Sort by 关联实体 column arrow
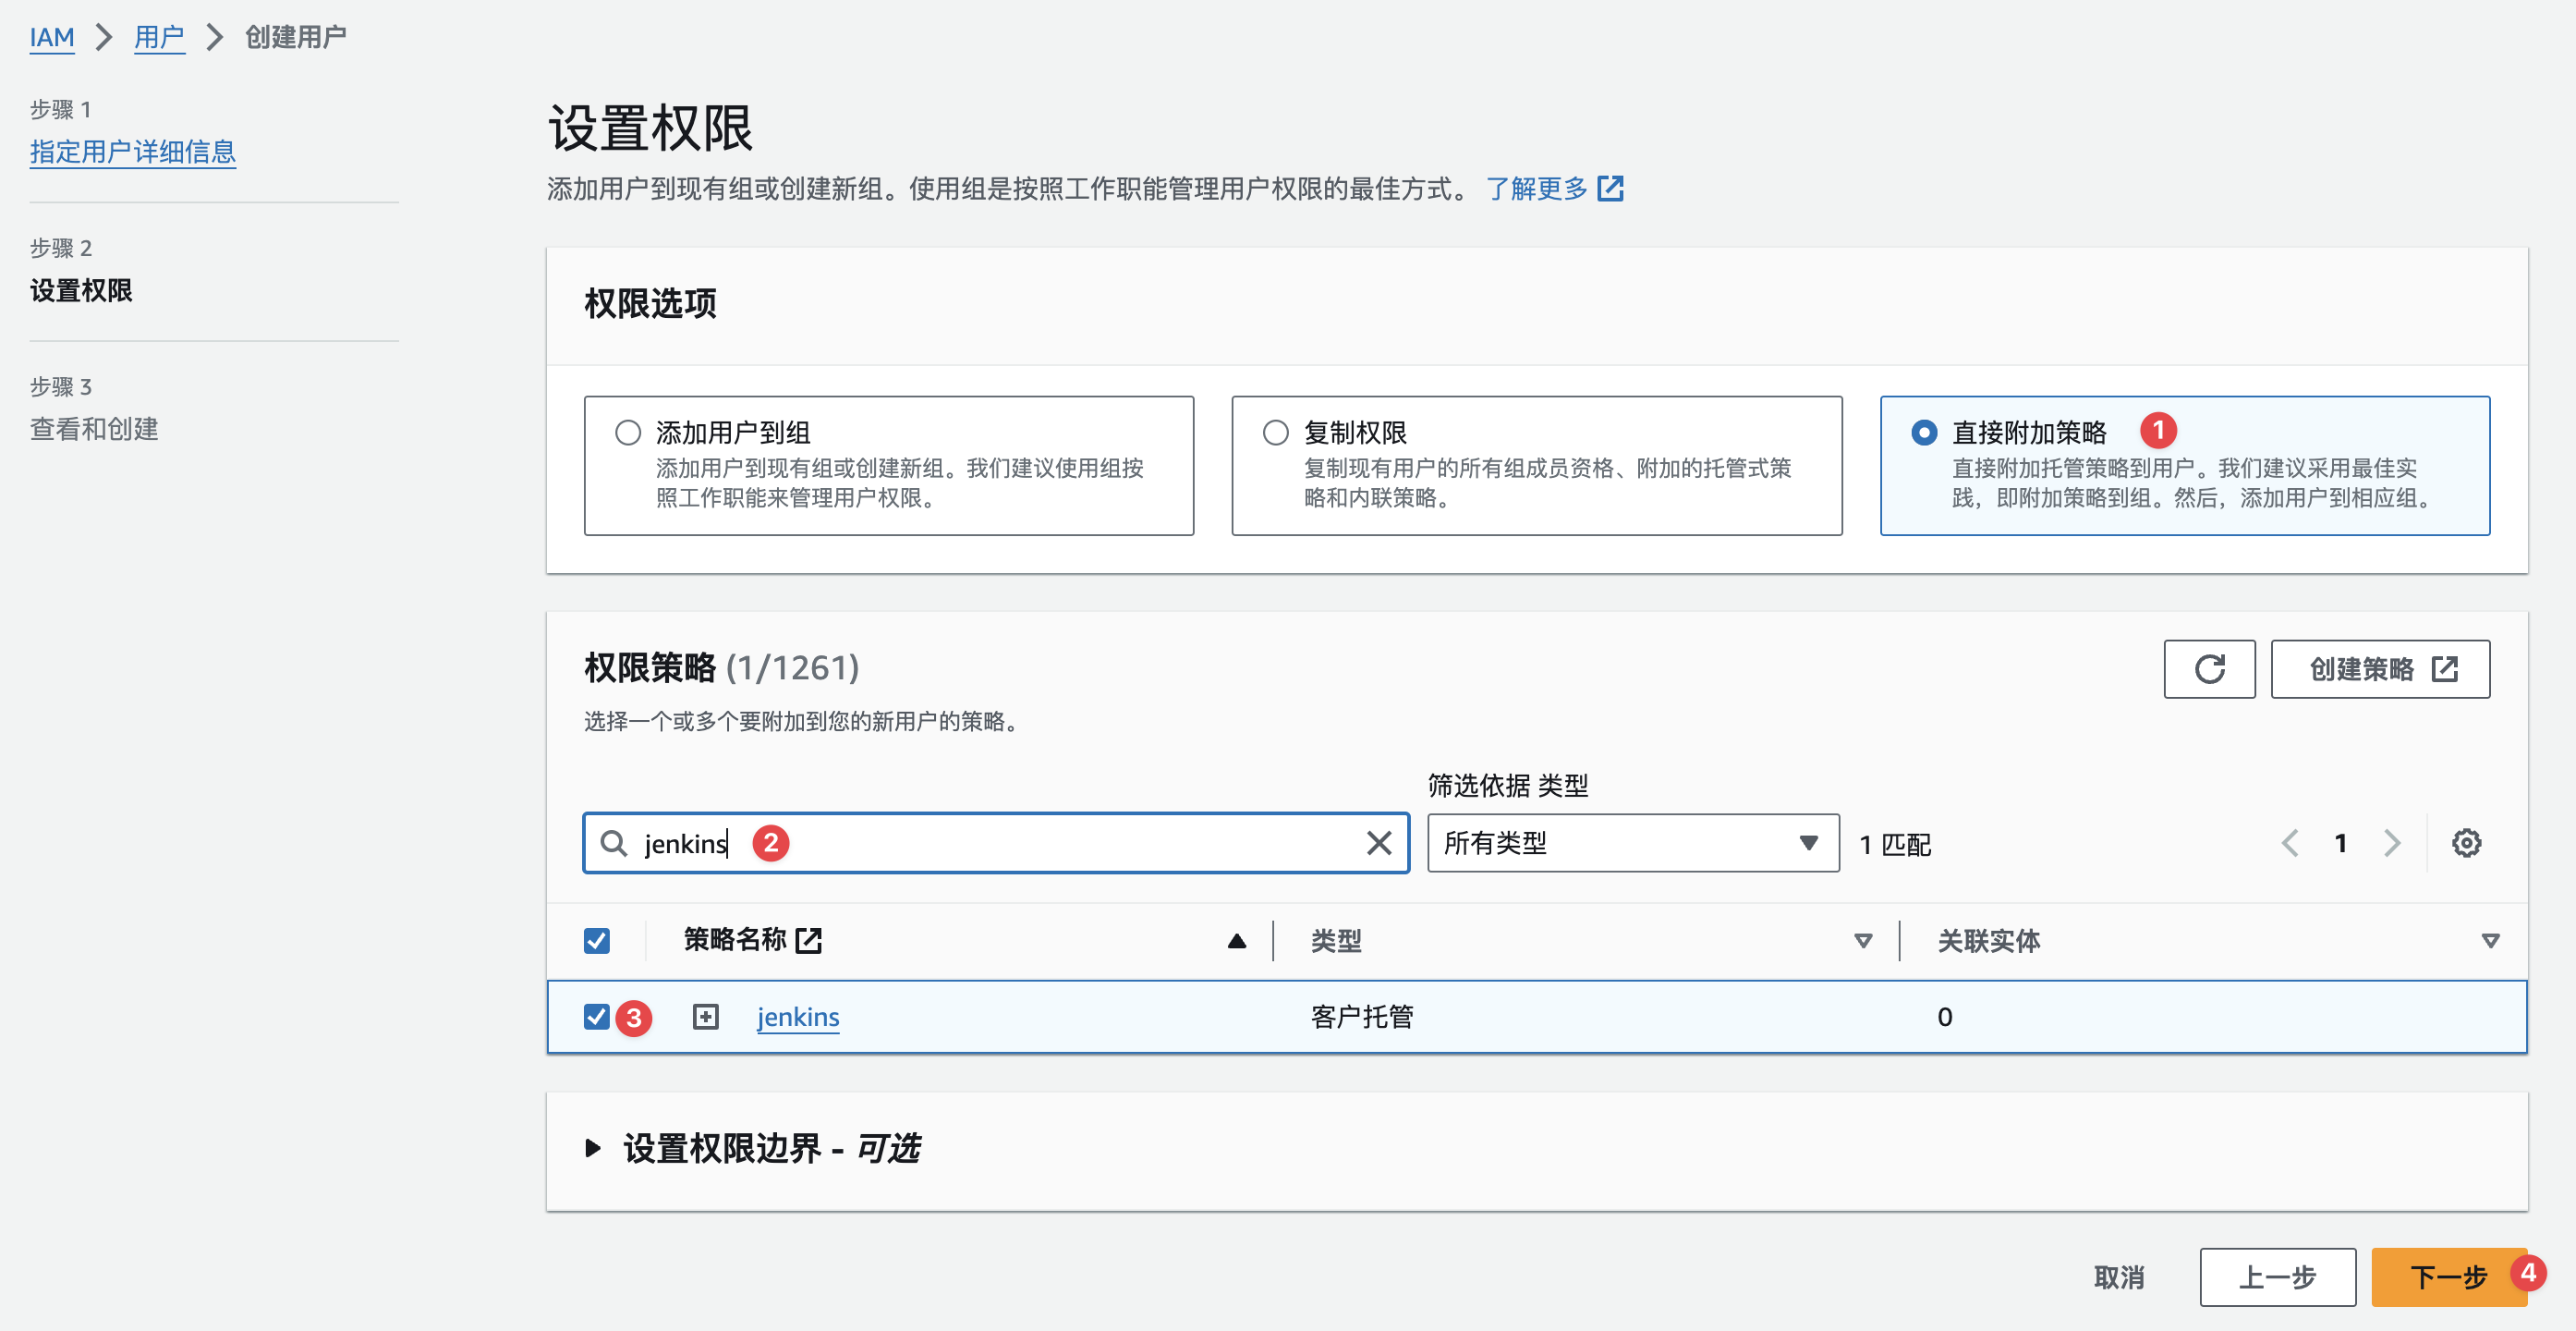2576x1331 pixels. coord(2490,940)
